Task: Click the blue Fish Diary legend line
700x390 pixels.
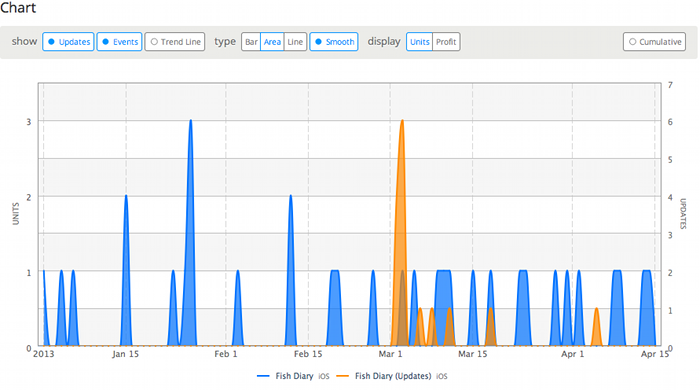Action: (x=263, y=376)
